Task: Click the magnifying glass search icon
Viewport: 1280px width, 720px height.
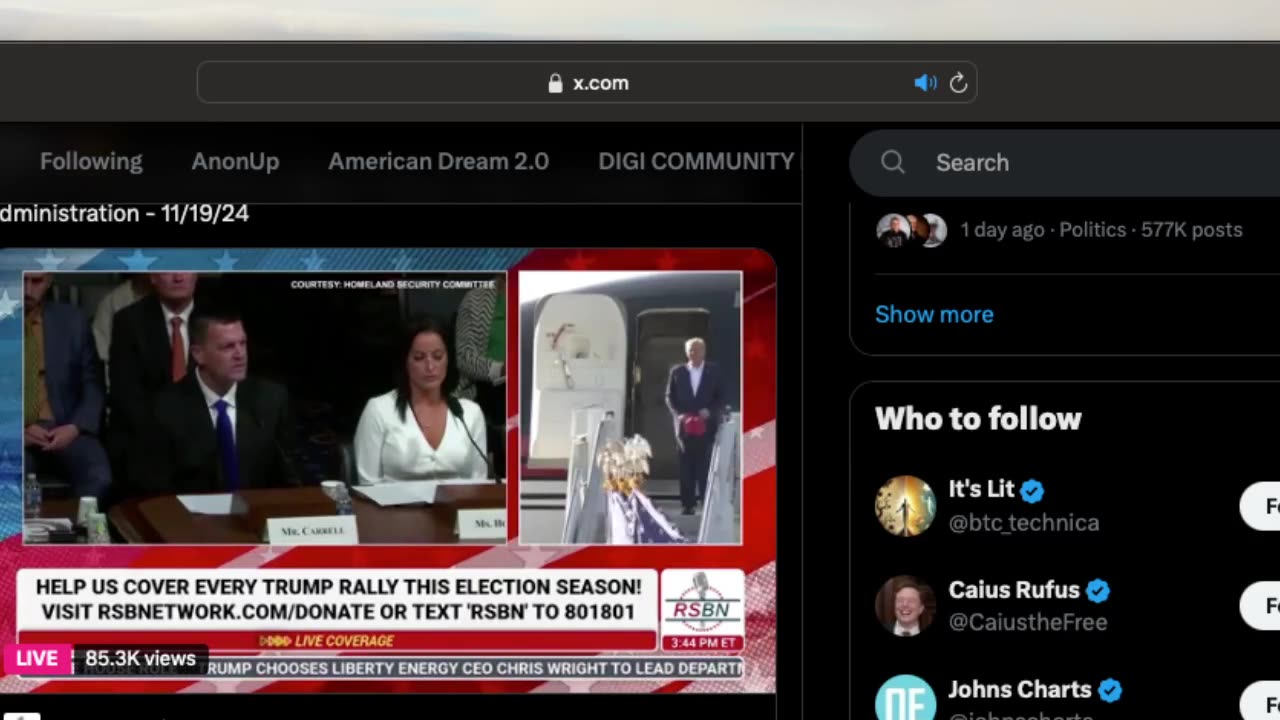Action: coord(893,162)
